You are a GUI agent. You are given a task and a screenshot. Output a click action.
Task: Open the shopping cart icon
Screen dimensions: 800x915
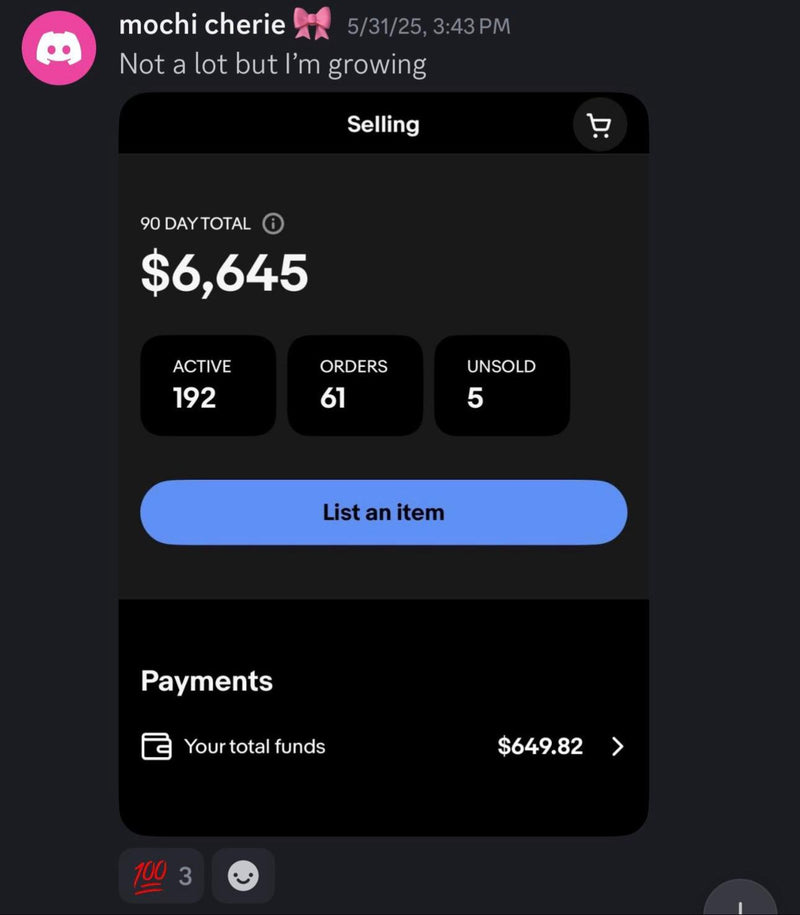pyautogui.click(x=599, y=126)
